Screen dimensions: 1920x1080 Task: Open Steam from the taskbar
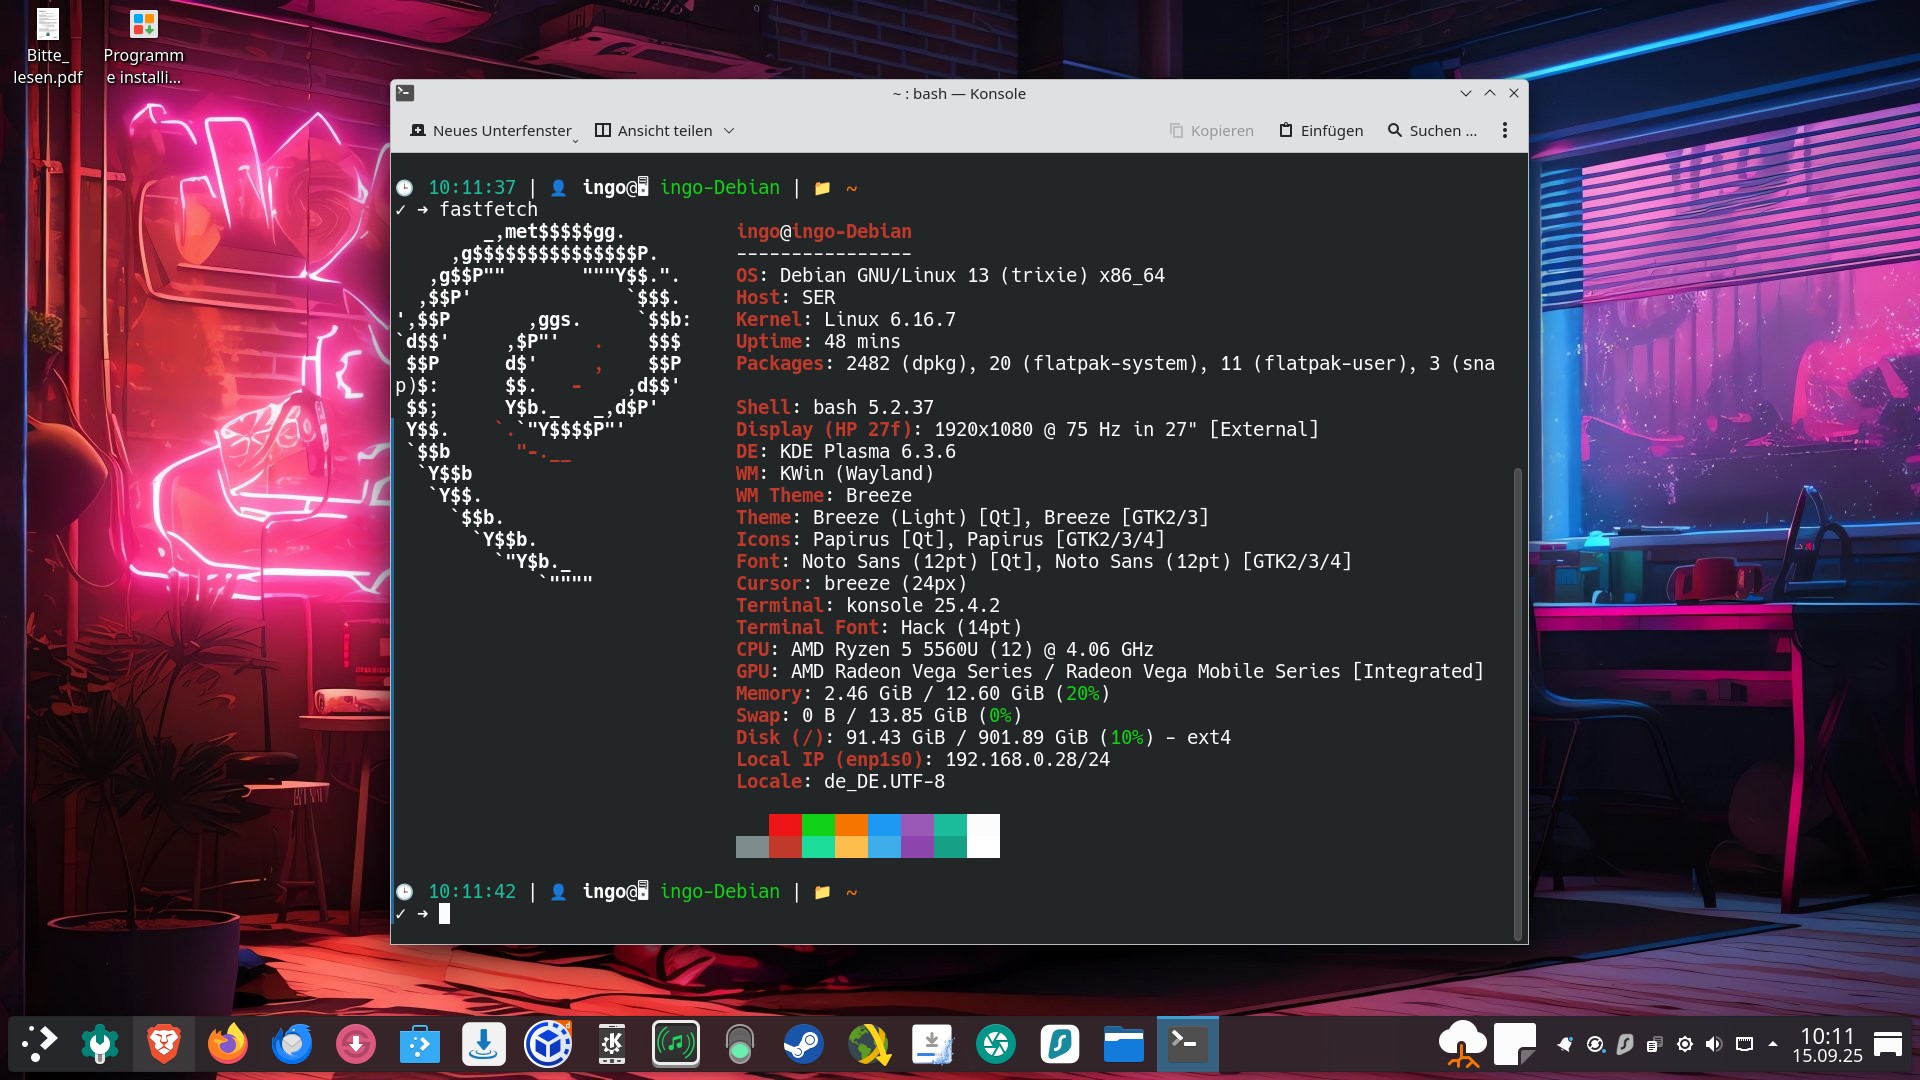(x=803, y=1045)
